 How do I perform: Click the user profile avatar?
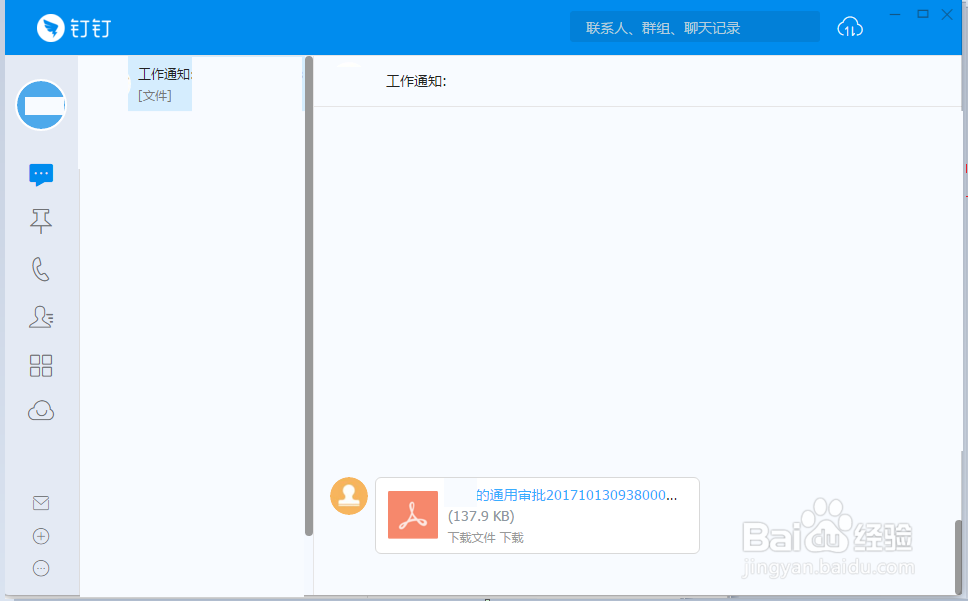click(41, 105)
